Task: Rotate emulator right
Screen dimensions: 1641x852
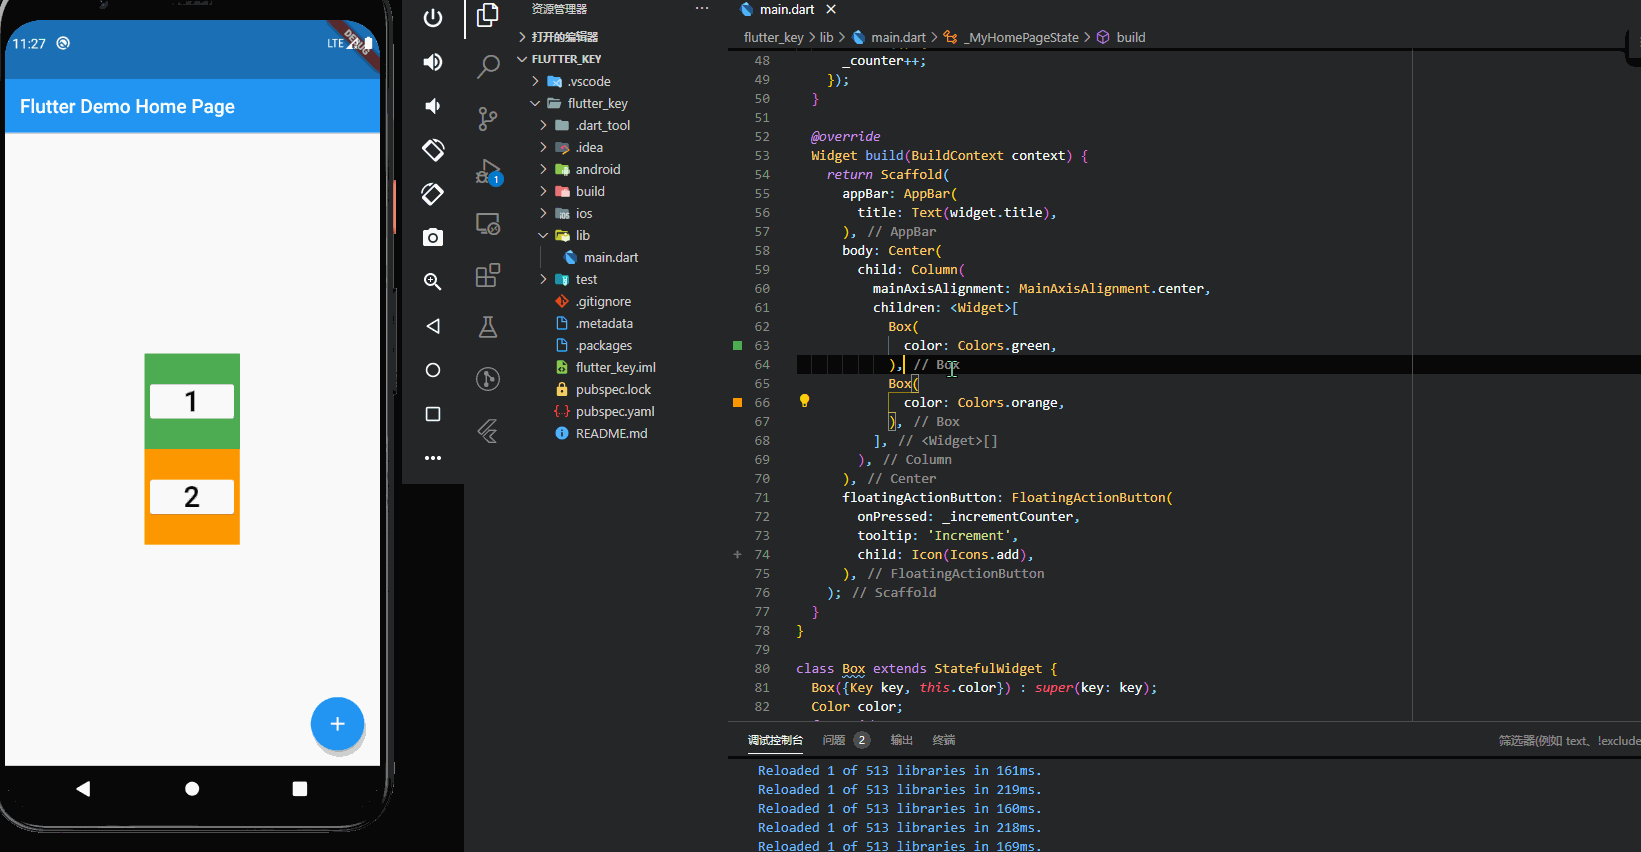Action: [x=432, y=194]
